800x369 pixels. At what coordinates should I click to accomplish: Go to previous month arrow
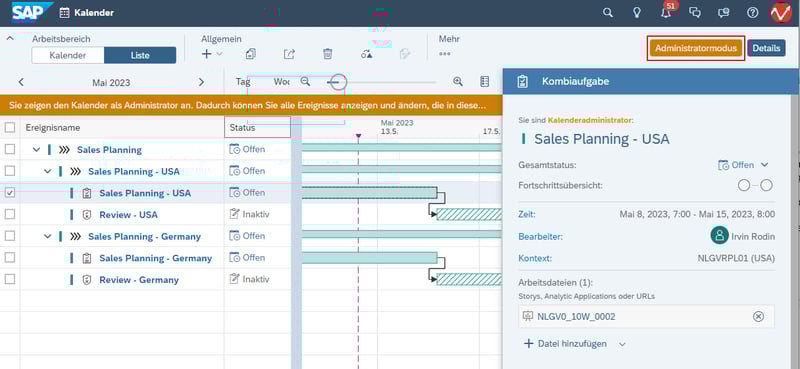click(21, 82)
